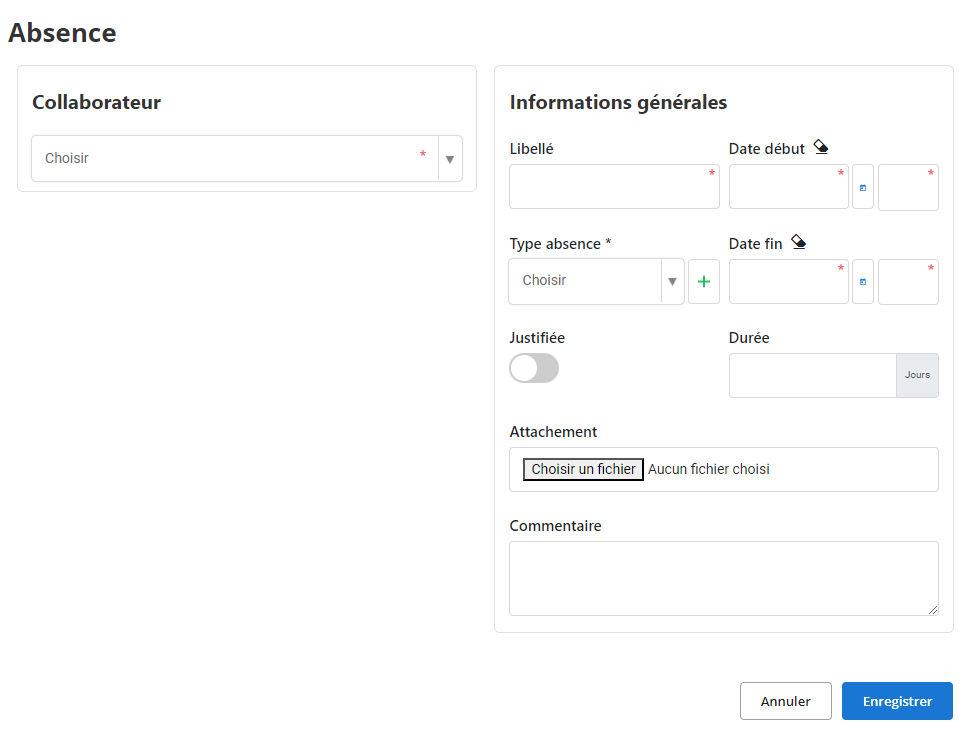Click 'Aucun fichier choisi' text
The width and height of the screenshot is (971, 748).
[x=708, y=469]
